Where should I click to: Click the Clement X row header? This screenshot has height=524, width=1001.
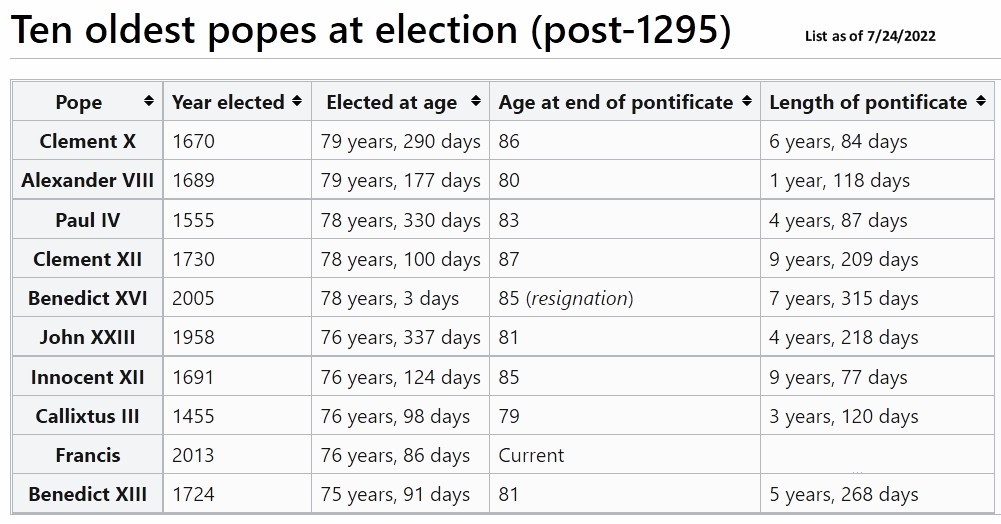[x=87, y=142]
